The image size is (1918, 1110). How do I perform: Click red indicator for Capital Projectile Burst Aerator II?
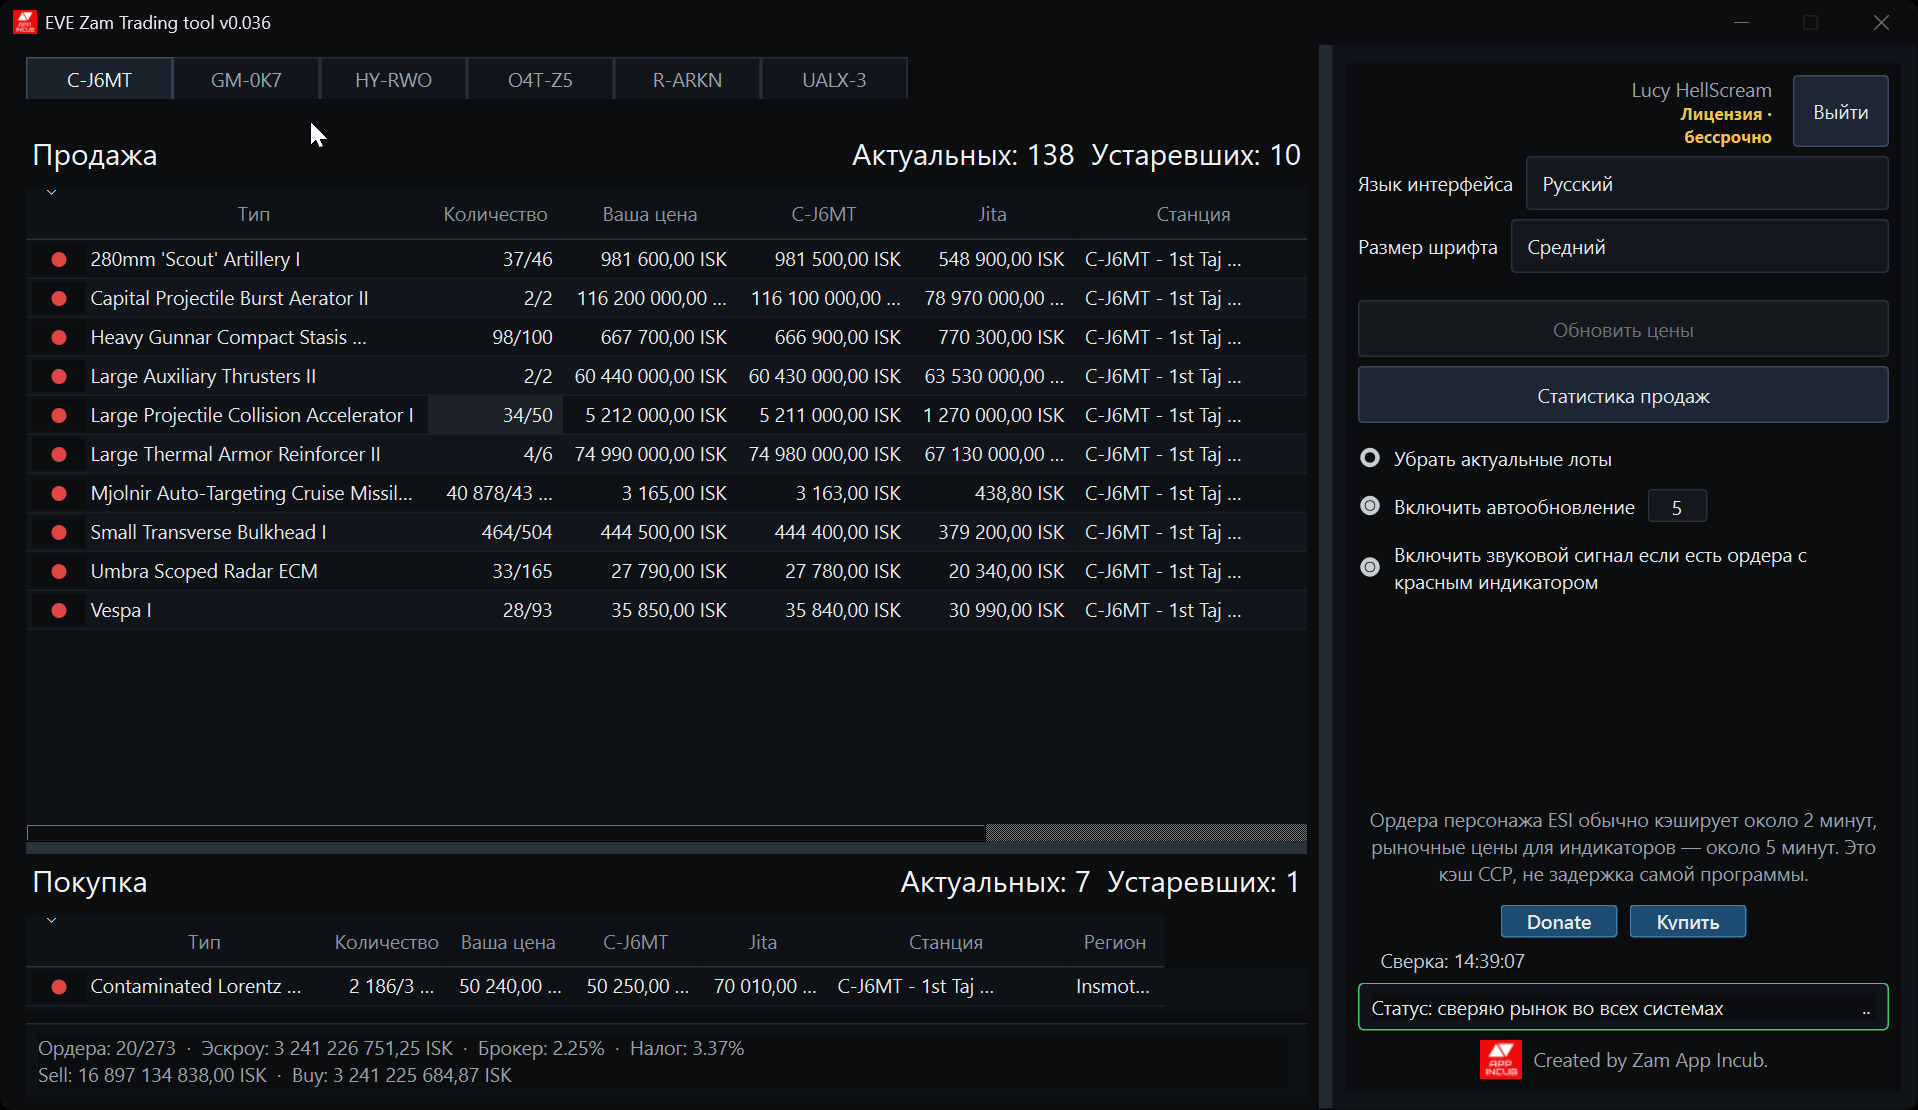coord(59,298)
